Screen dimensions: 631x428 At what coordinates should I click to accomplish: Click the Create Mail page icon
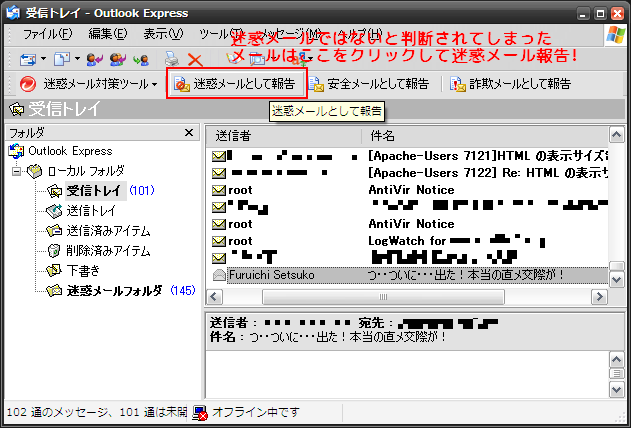coord(62,60)
